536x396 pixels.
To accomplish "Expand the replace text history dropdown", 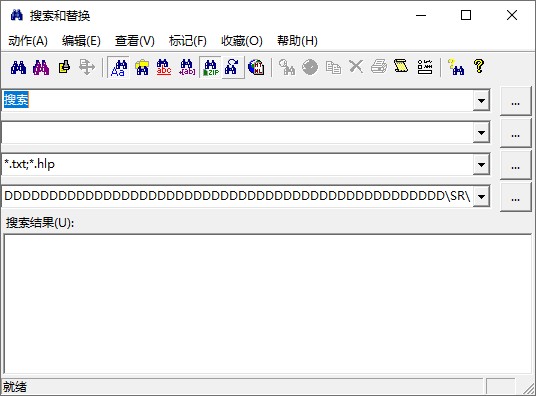I will pyautogui.click(x=481, y=132).
